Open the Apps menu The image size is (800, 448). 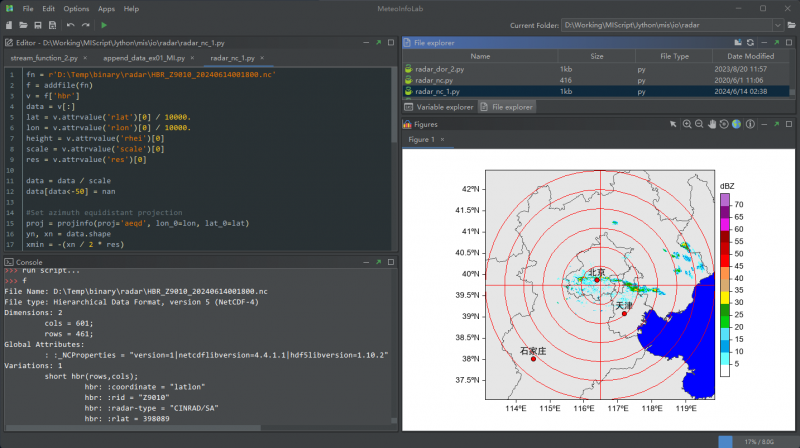(106, 8)
